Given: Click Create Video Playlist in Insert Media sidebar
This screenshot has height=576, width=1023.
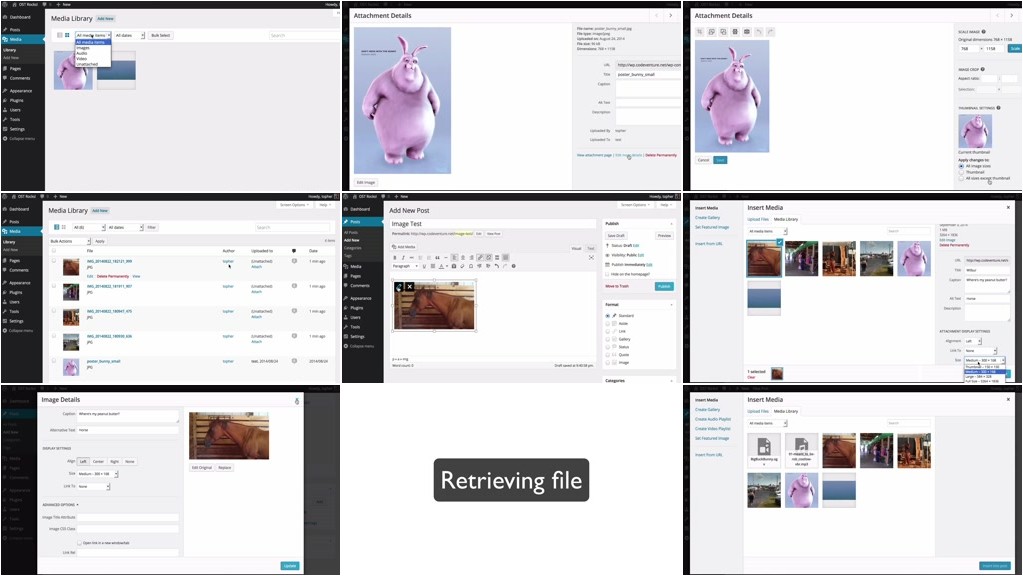Looking at the screenshot, I should pos(712,429).
